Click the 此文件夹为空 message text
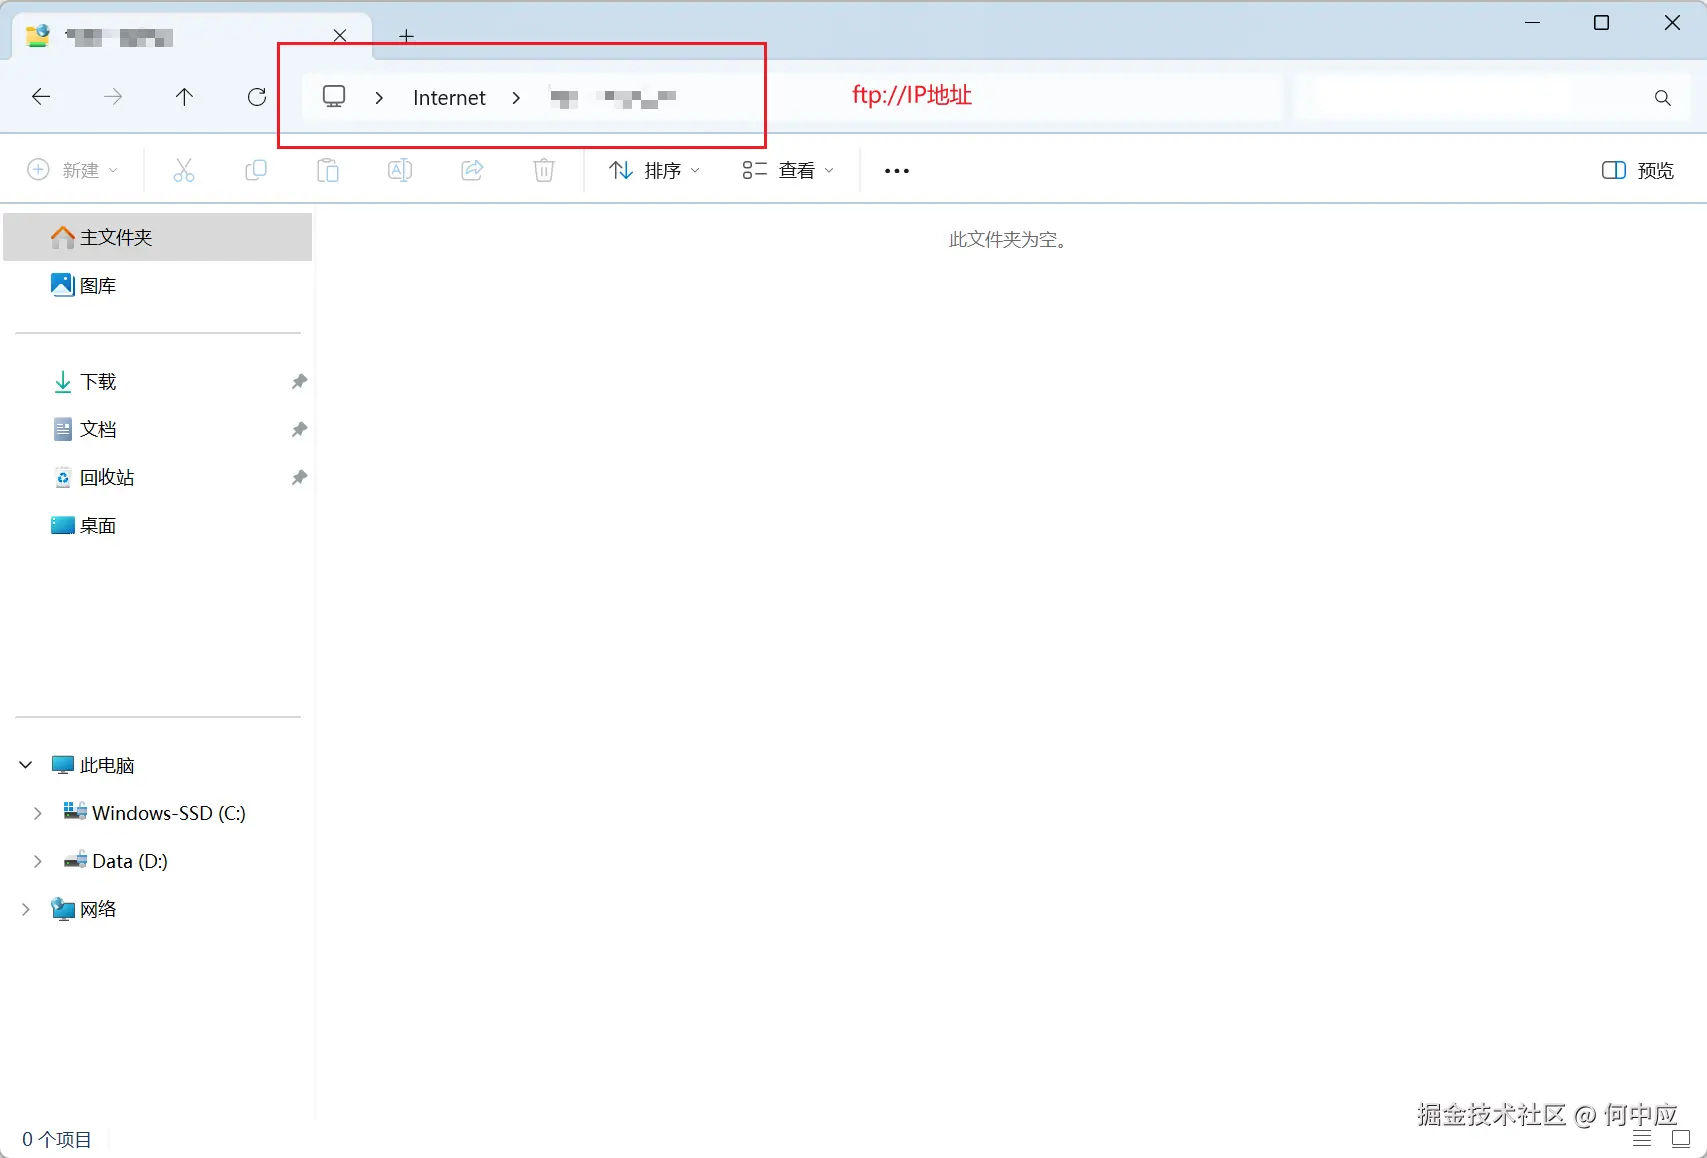Image resolution: width=1707 pixels, height=1158 pixels. pos(1009,240)
